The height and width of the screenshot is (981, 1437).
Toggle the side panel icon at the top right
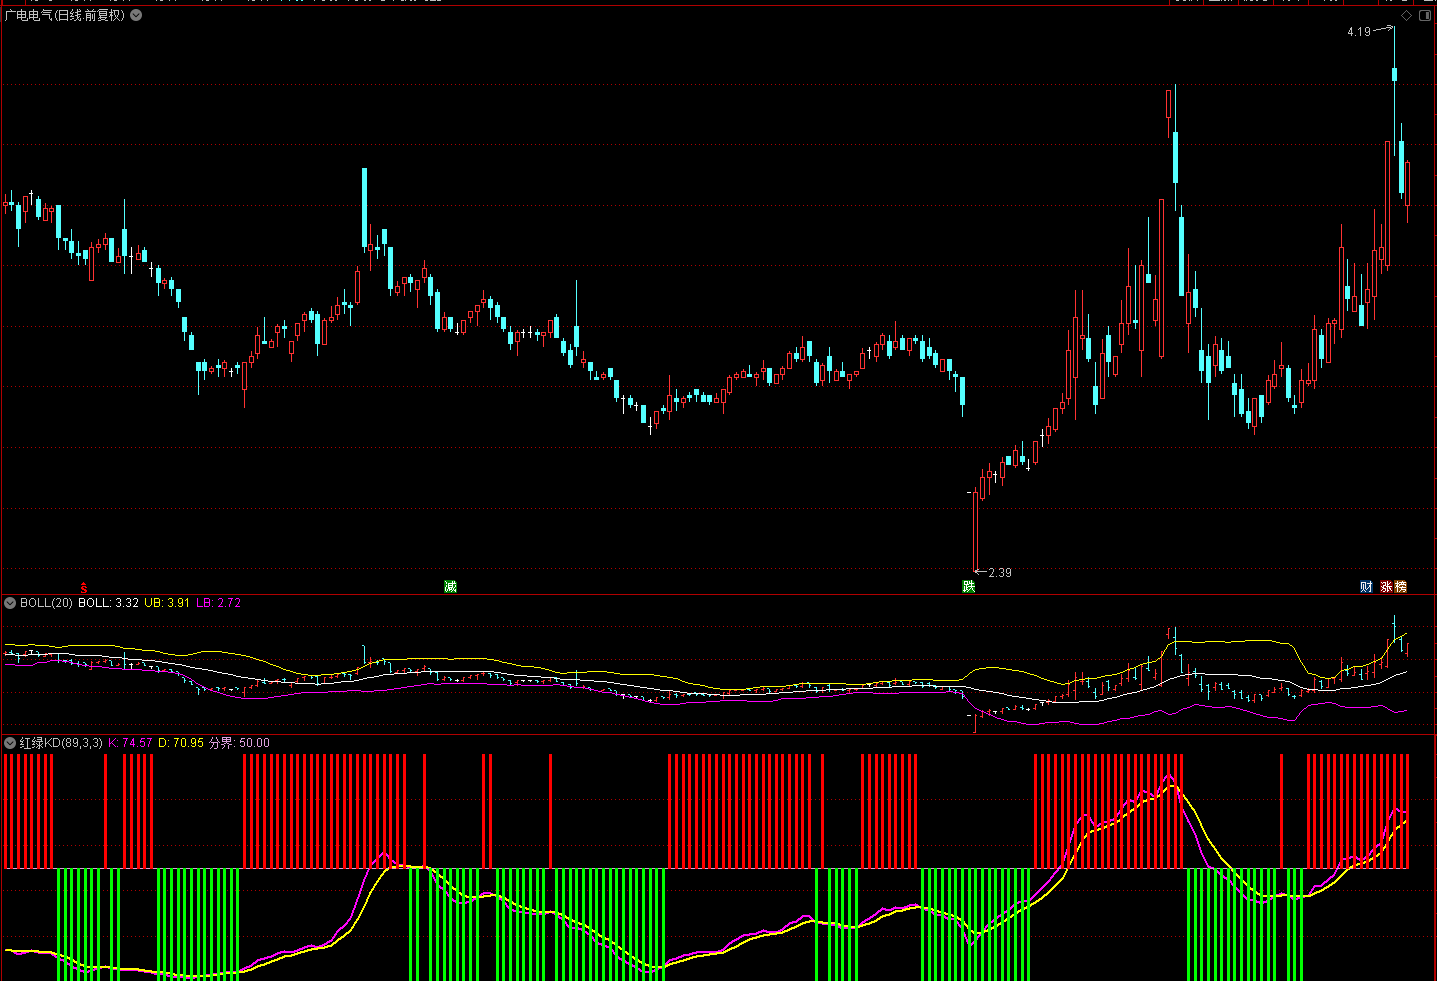click(1424, 16)
